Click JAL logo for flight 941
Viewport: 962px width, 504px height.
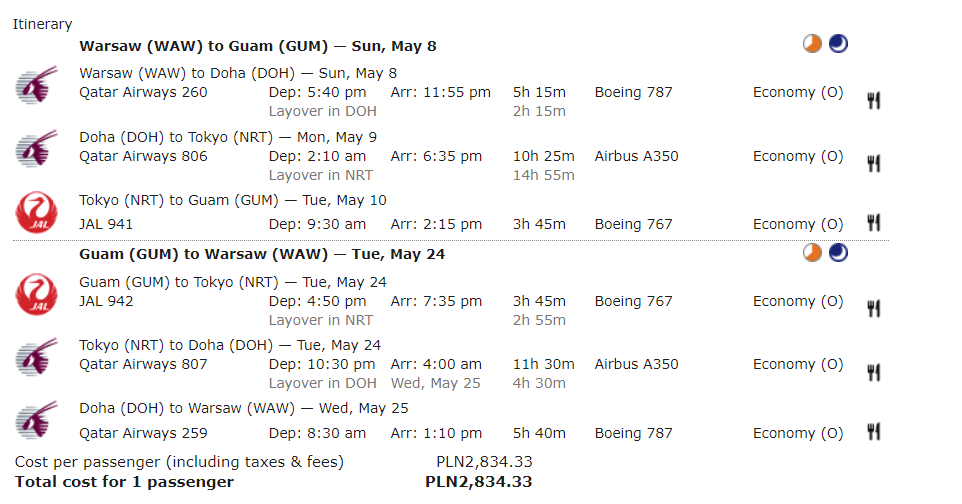tap(37, 212)
